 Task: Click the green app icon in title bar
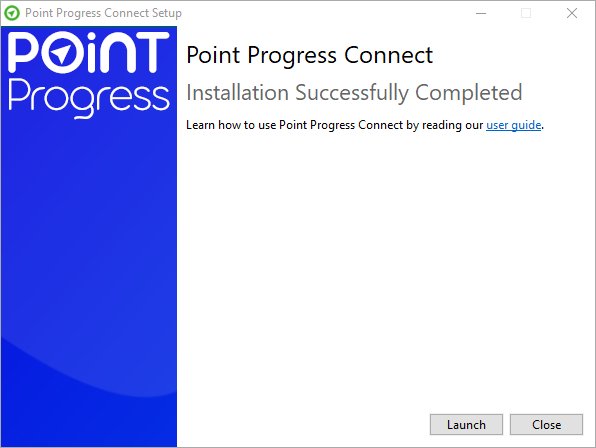click(x=12, y=13)
